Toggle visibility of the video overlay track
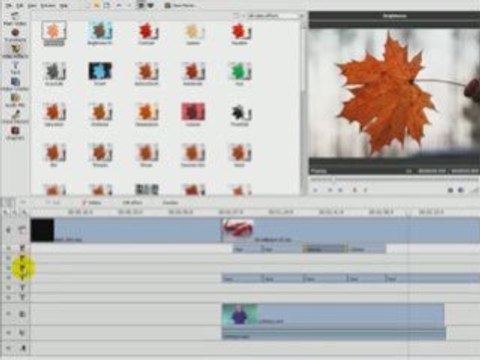 click(x=9, y=314)
